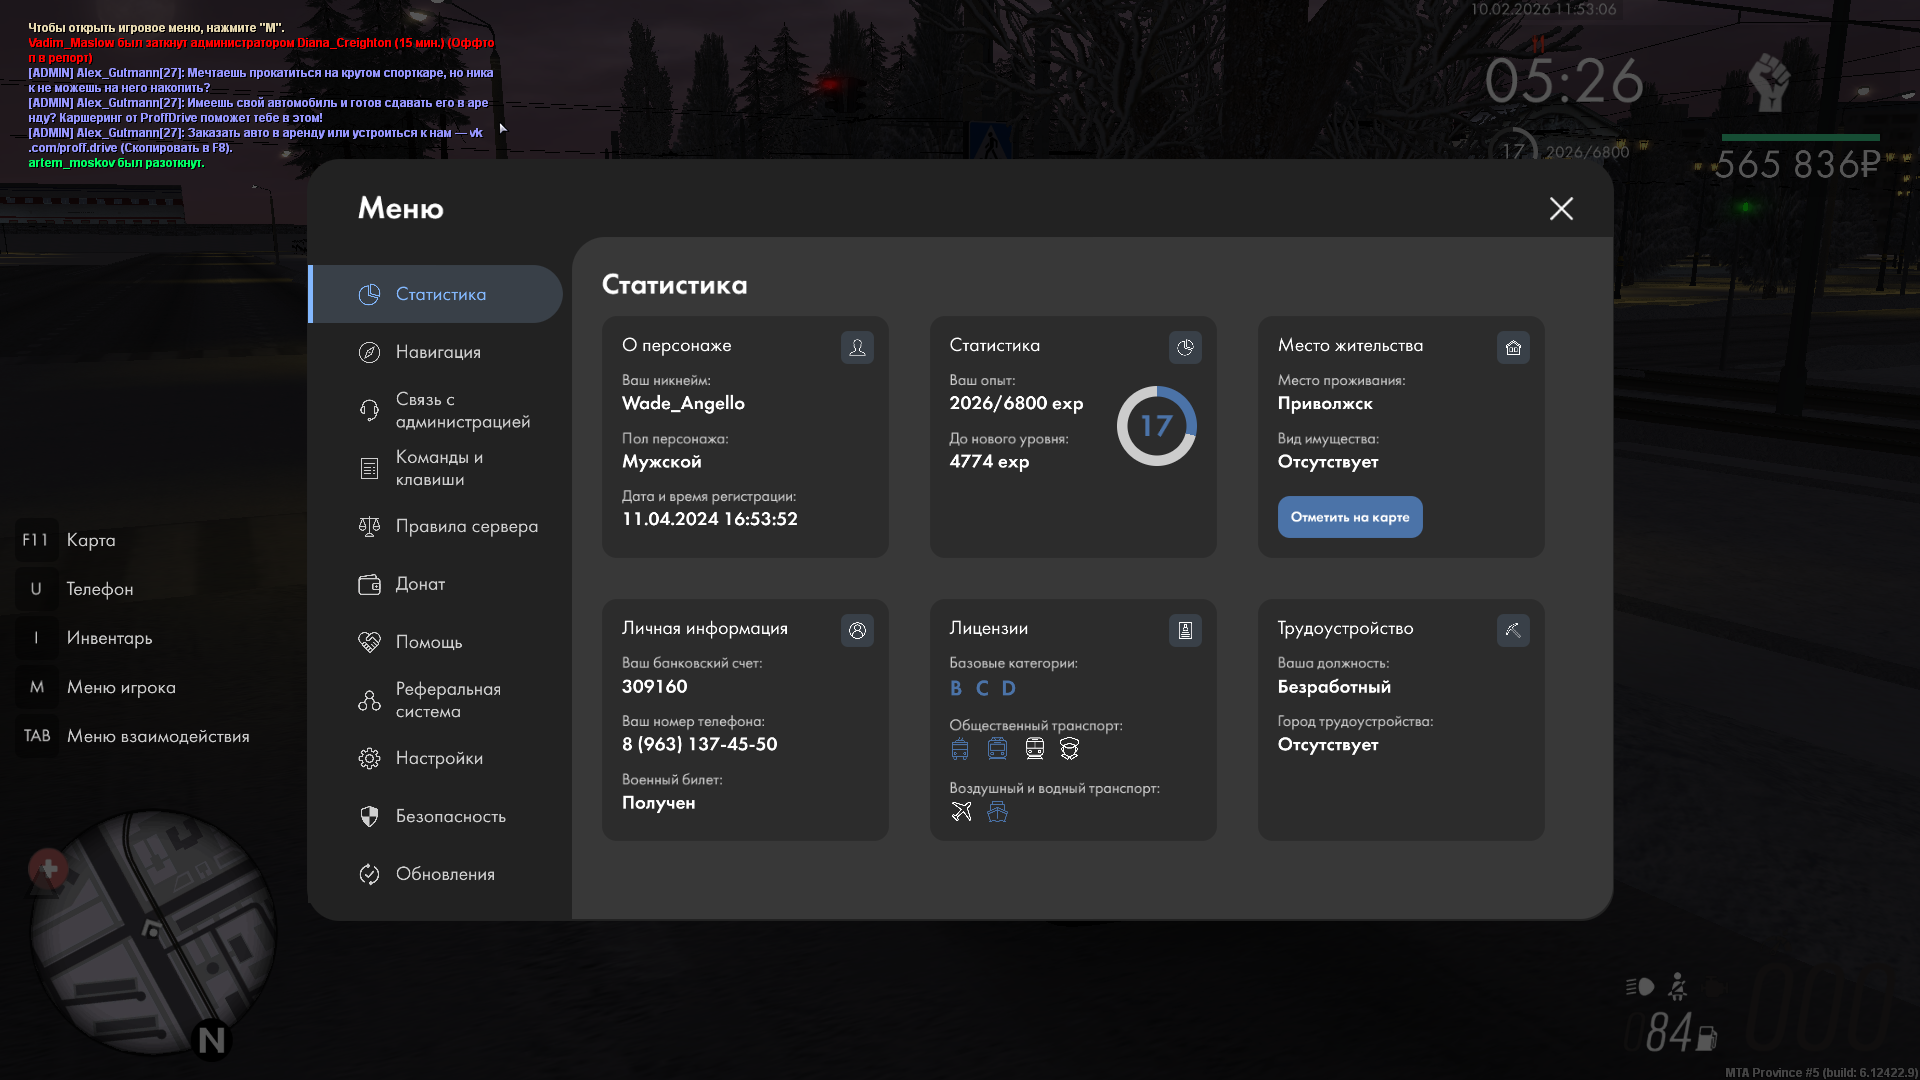Open the Донат menu section
The width and height of the screenshot is (1920, 1080).
(419, 584)
